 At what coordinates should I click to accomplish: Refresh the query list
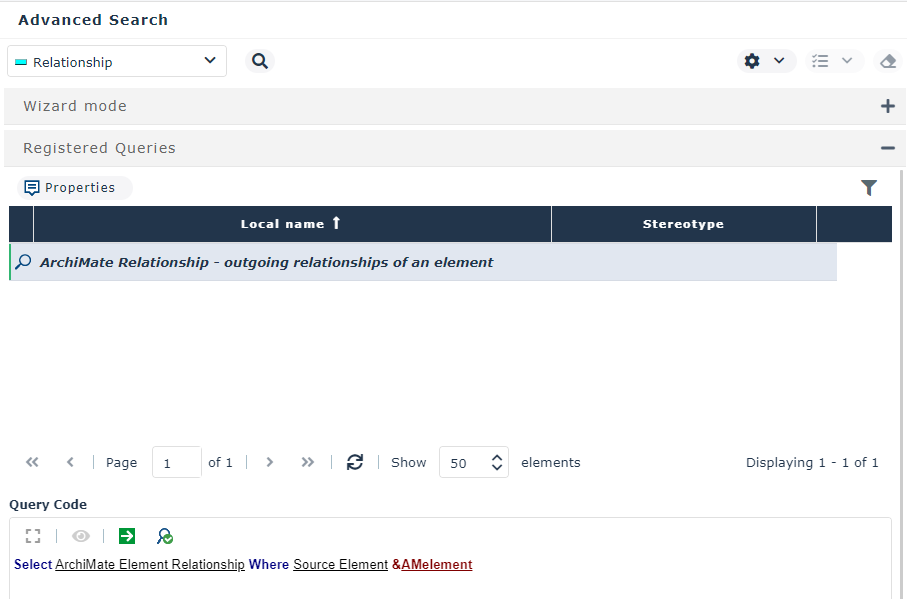pos(355,462)
